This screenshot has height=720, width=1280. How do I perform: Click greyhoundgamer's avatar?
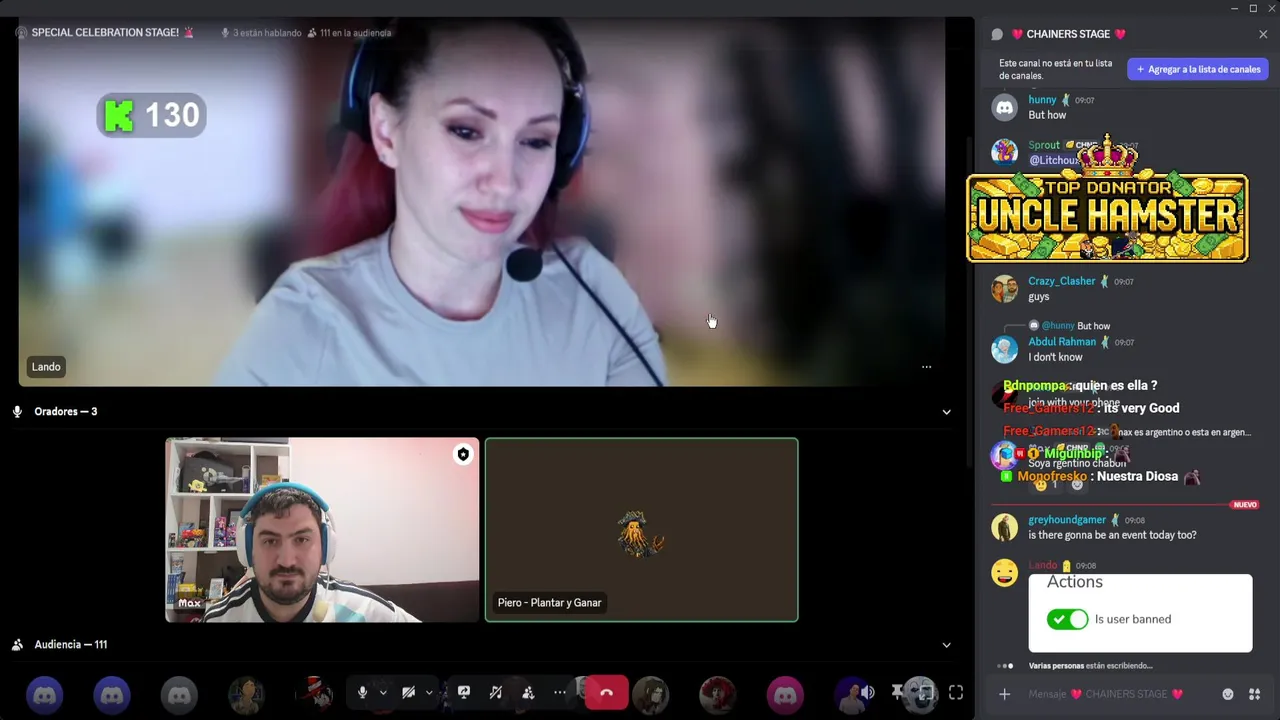point(1004,527)
